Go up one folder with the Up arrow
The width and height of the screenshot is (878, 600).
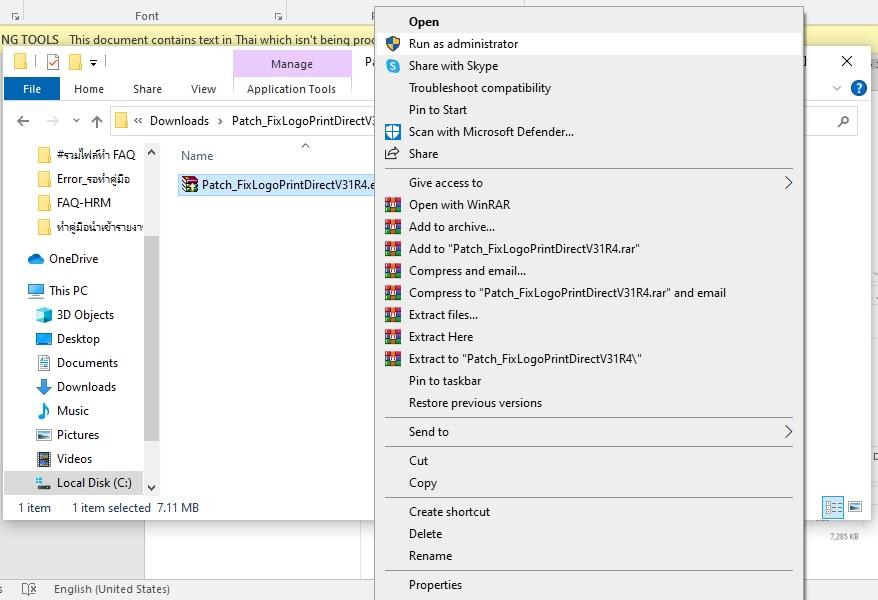(97, 121)
